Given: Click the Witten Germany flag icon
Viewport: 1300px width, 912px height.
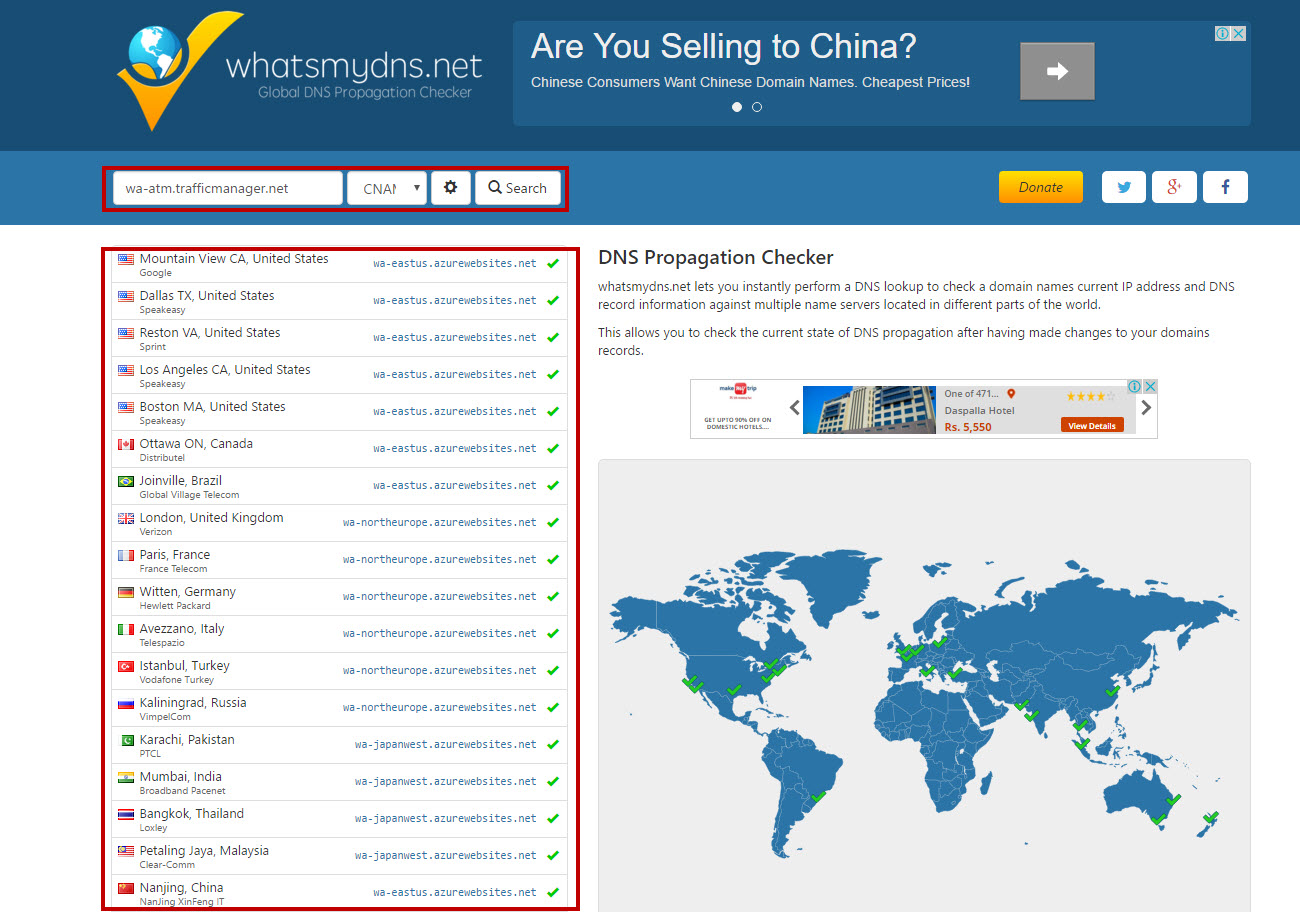Looking at the screenshot, I should 126,592.
